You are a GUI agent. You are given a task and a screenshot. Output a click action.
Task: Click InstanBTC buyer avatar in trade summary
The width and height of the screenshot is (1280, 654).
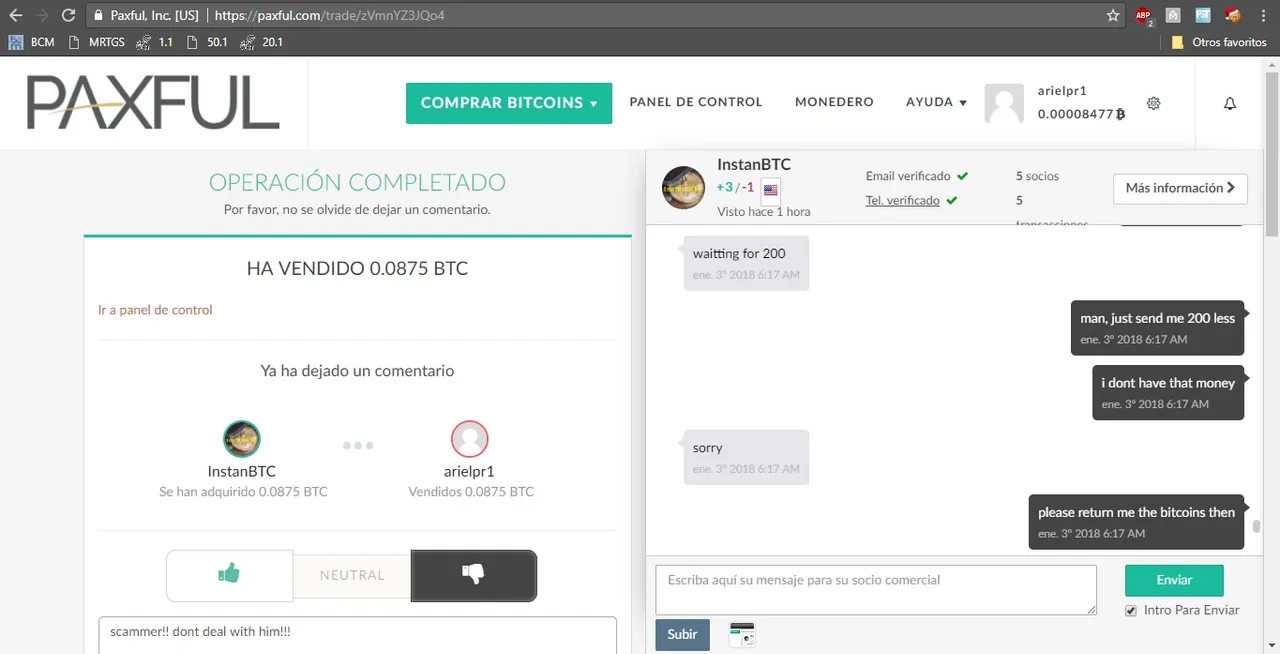click(242, 438)
